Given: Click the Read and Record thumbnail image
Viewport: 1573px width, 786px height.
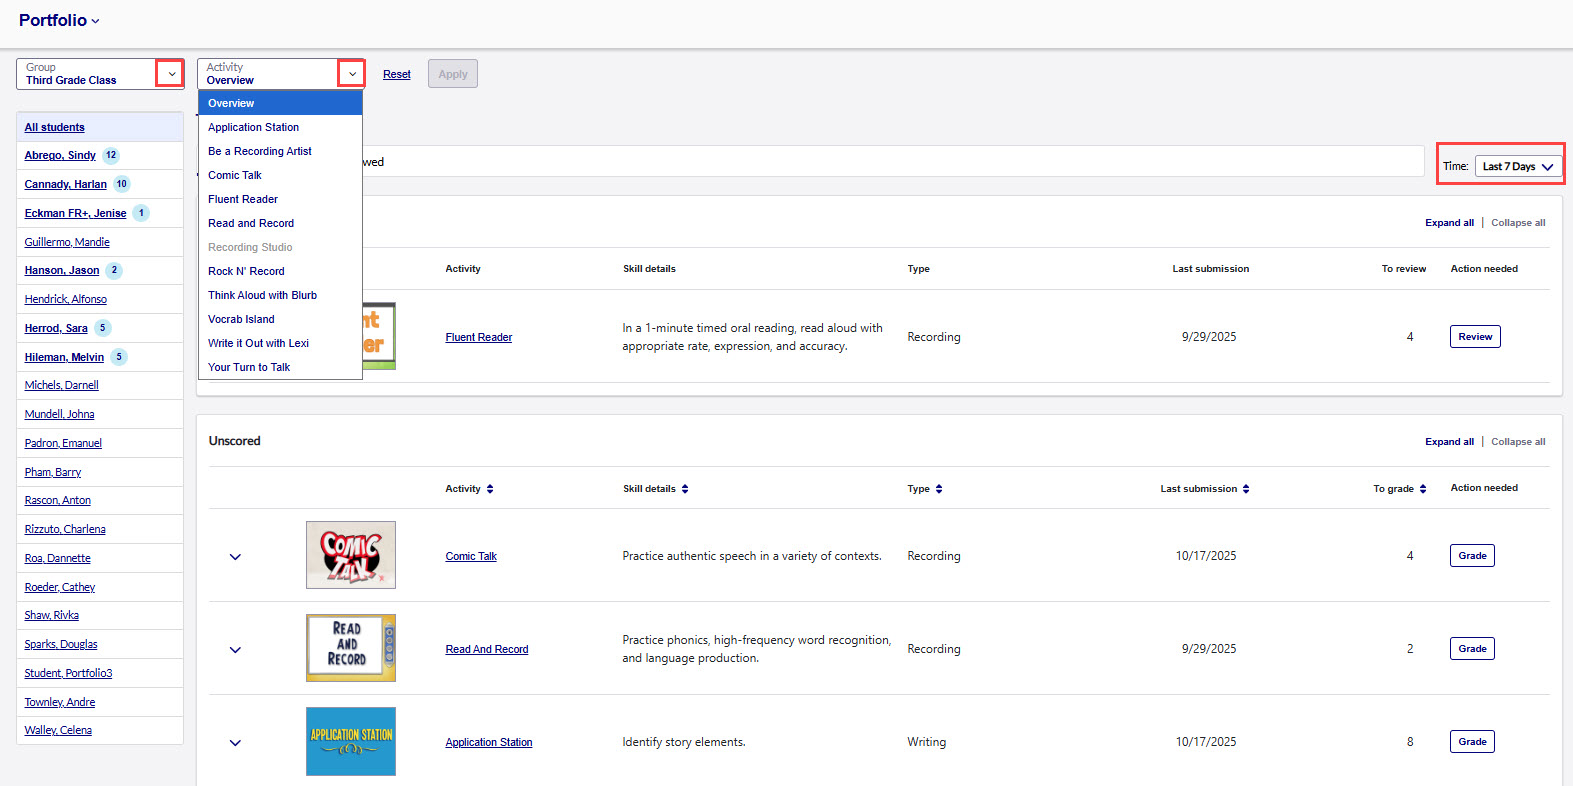Looking at the screenshot, I should [x=350, y=648].
